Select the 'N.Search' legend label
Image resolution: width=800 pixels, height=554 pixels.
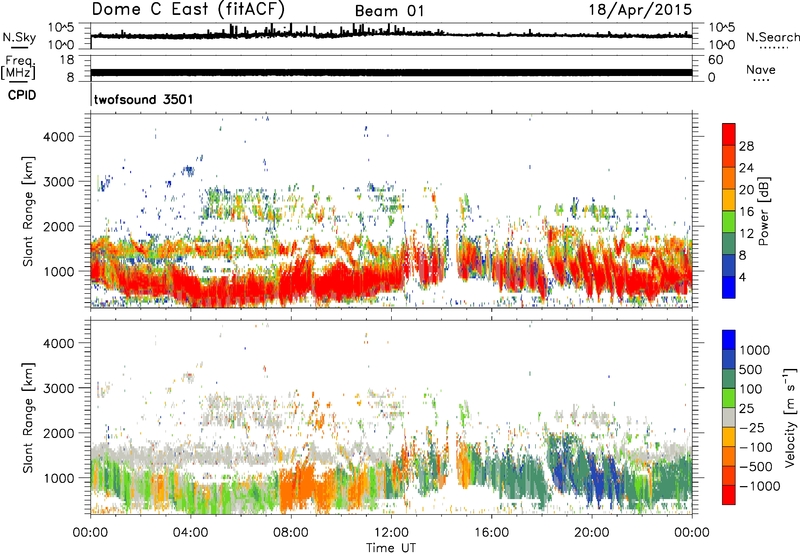[x=772, y=37]
